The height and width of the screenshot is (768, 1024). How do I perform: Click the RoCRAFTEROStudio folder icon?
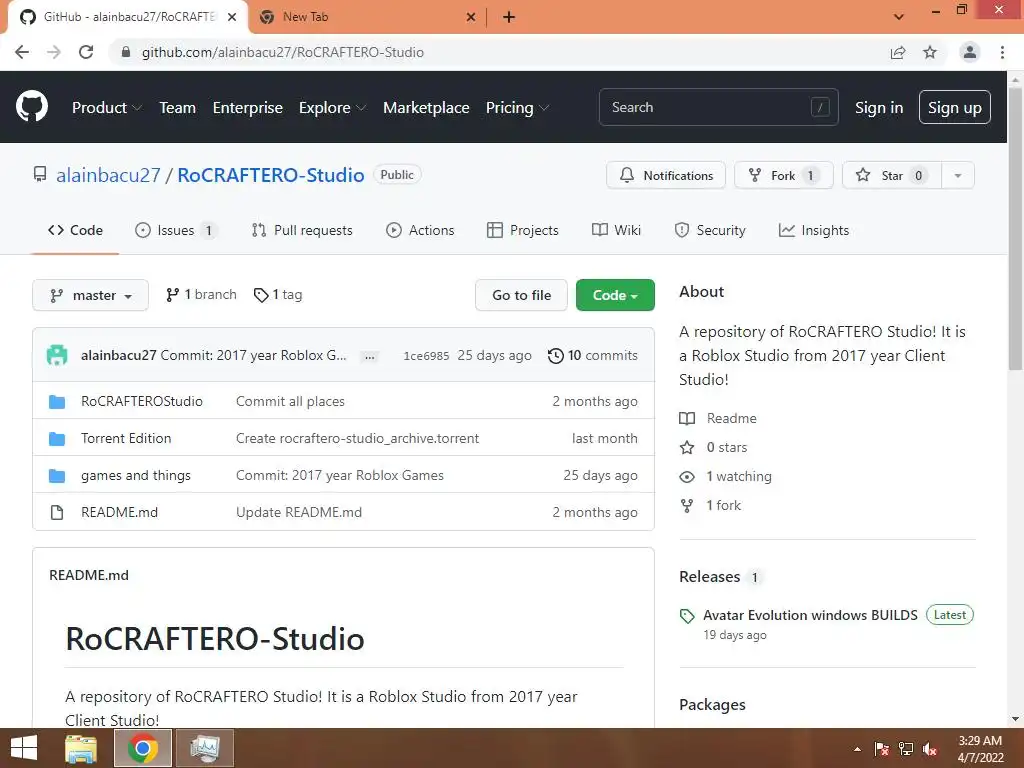57,402
